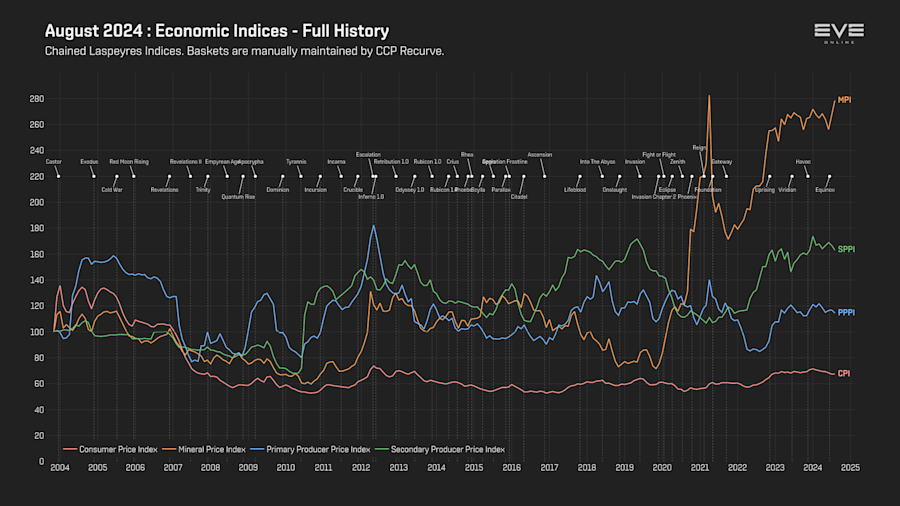Click the Rhea expansion marker label

[467, 155]
